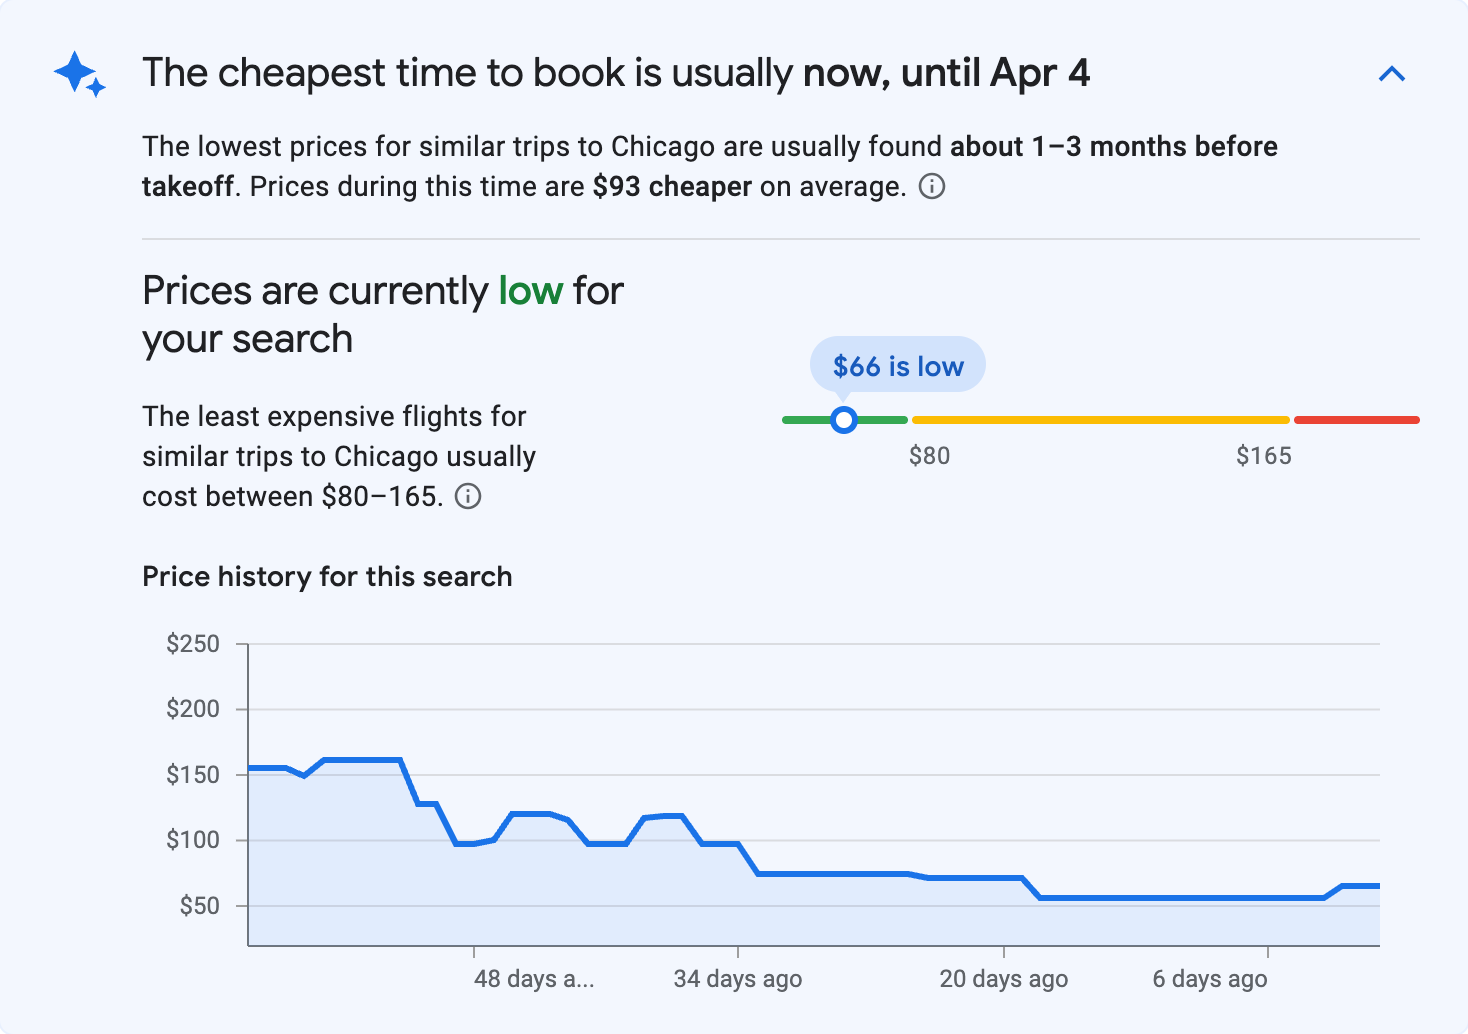
Task: Click the $165 threshold label
Action: 1263,455
